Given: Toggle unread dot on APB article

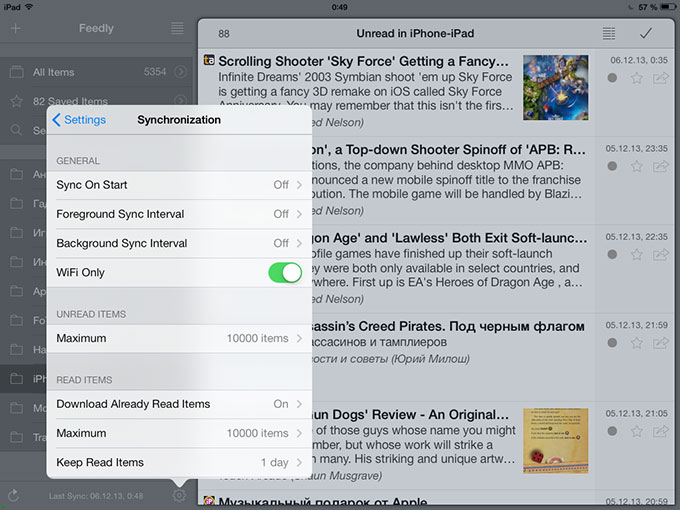Looking at the screenshot, I should [612, 166].
